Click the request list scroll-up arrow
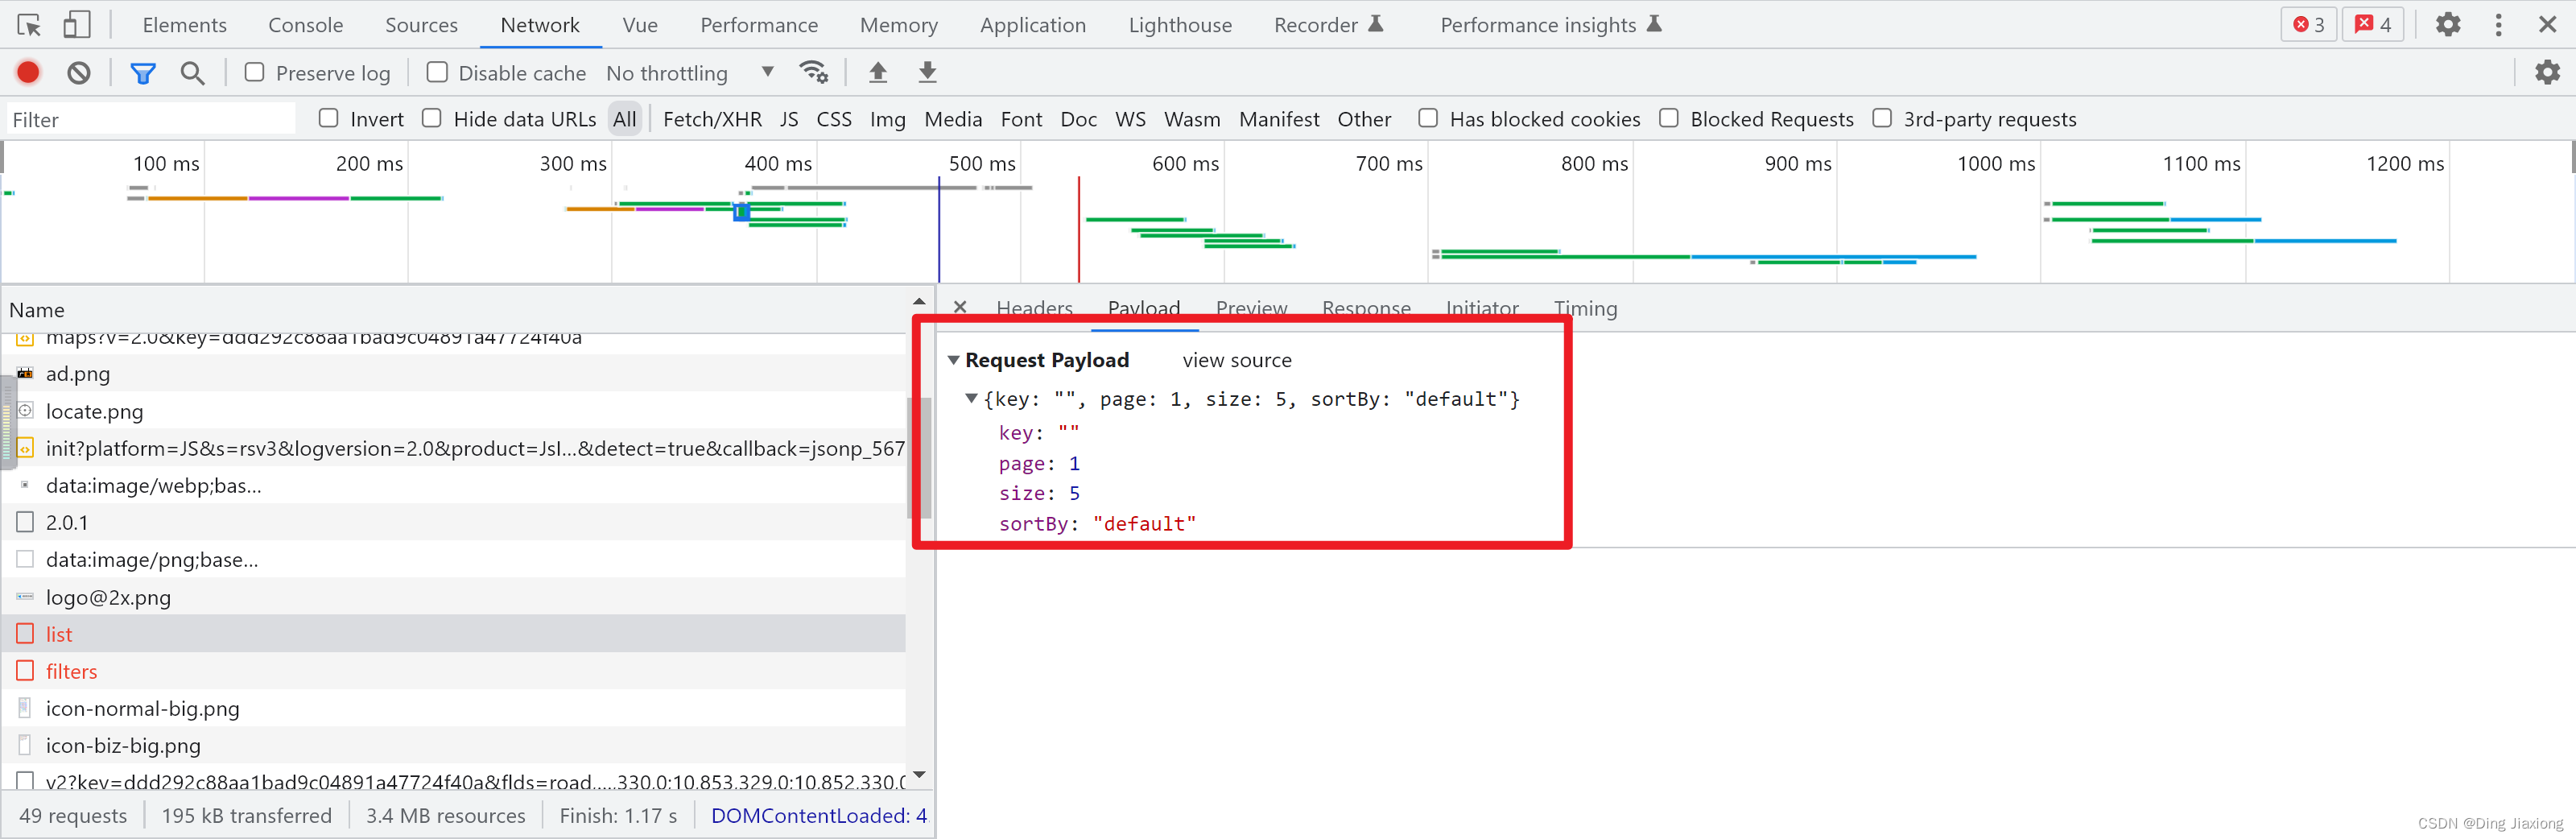This screenshot has width=2576, height=839. (919, 301)
